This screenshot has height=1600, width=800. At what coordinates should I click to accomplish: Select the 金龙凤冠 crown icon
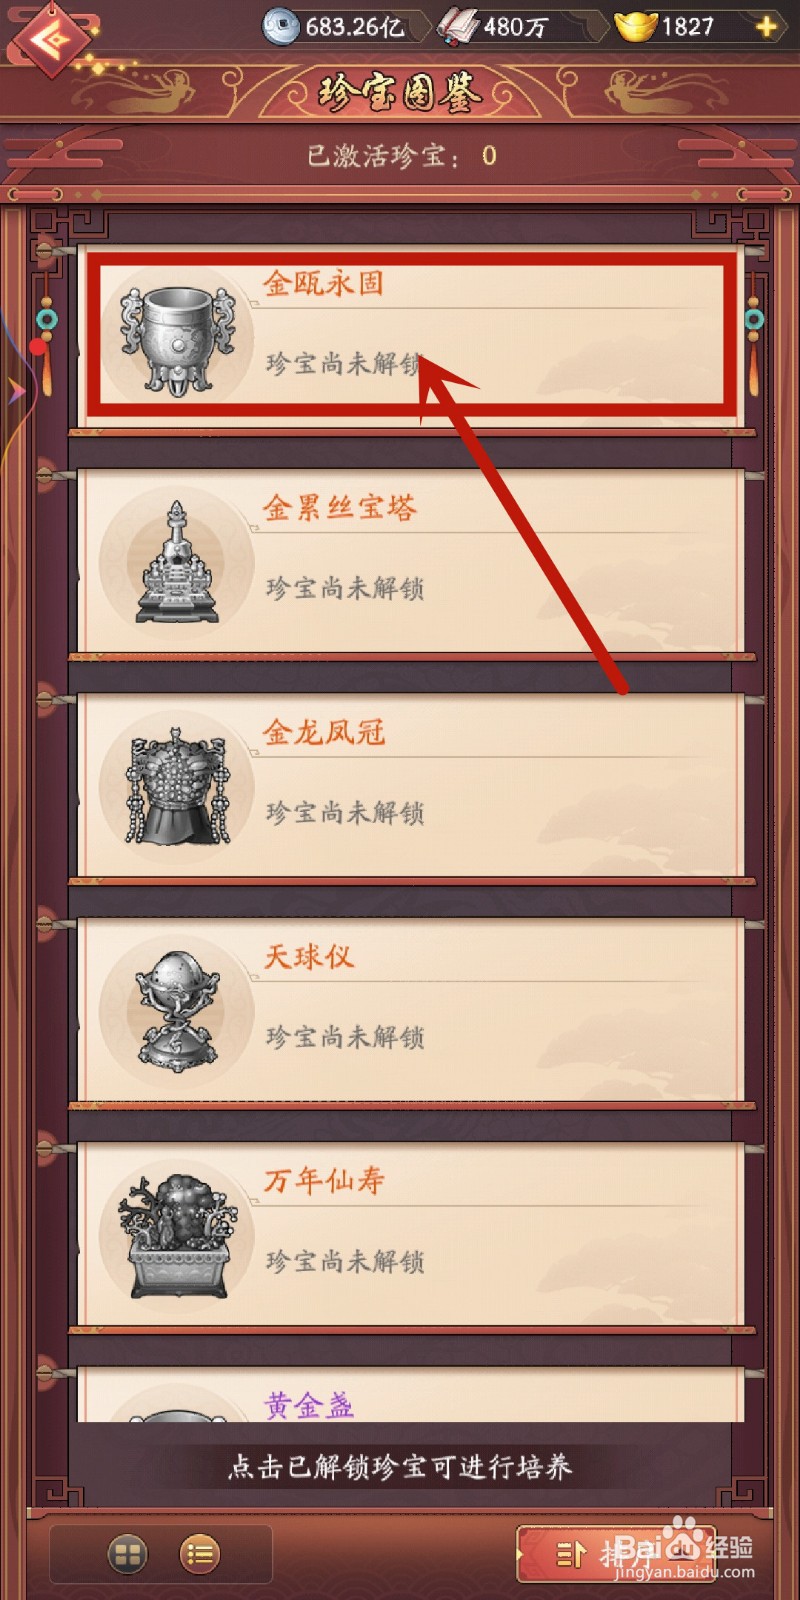[x=178, y=788]
